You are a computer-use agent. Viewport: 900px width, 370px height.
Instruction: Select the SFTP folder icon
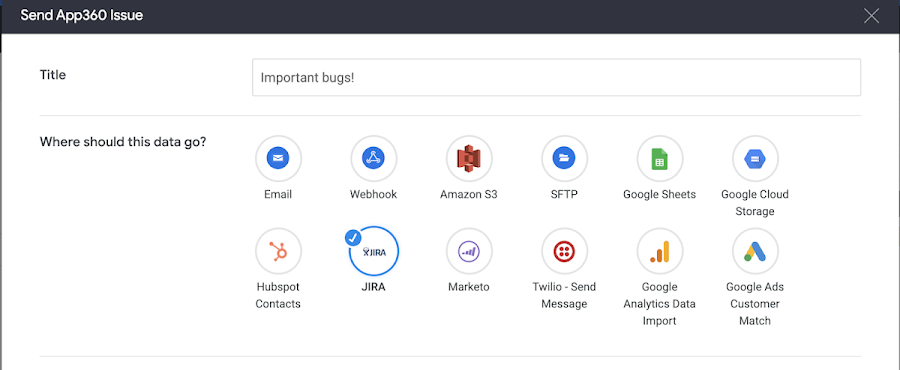click(564, 158)
